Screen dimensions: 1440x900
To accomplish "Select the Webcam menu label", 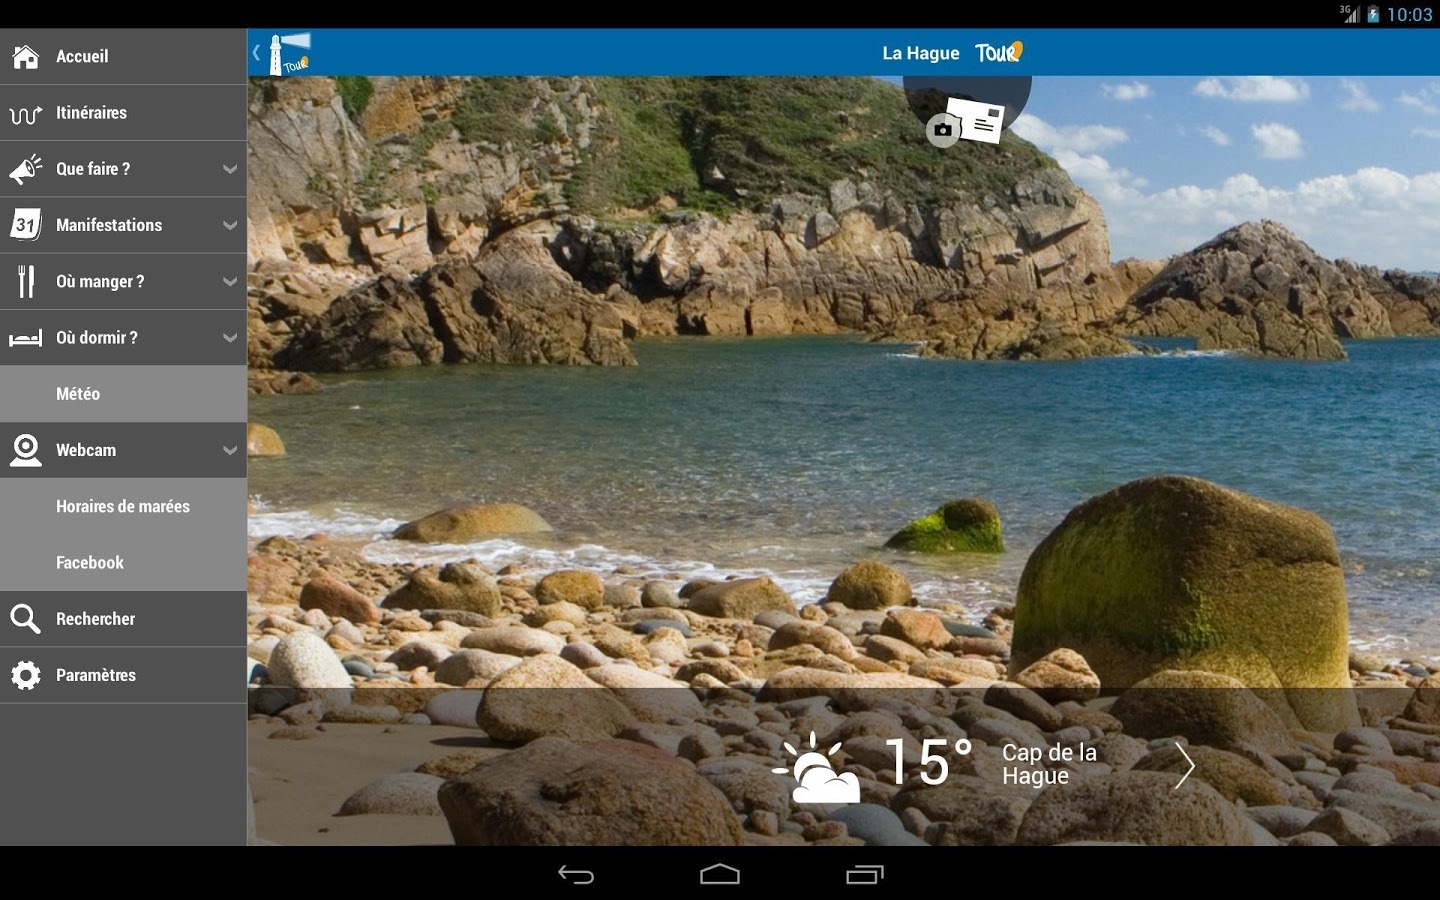I will click(x=86, y=450).
